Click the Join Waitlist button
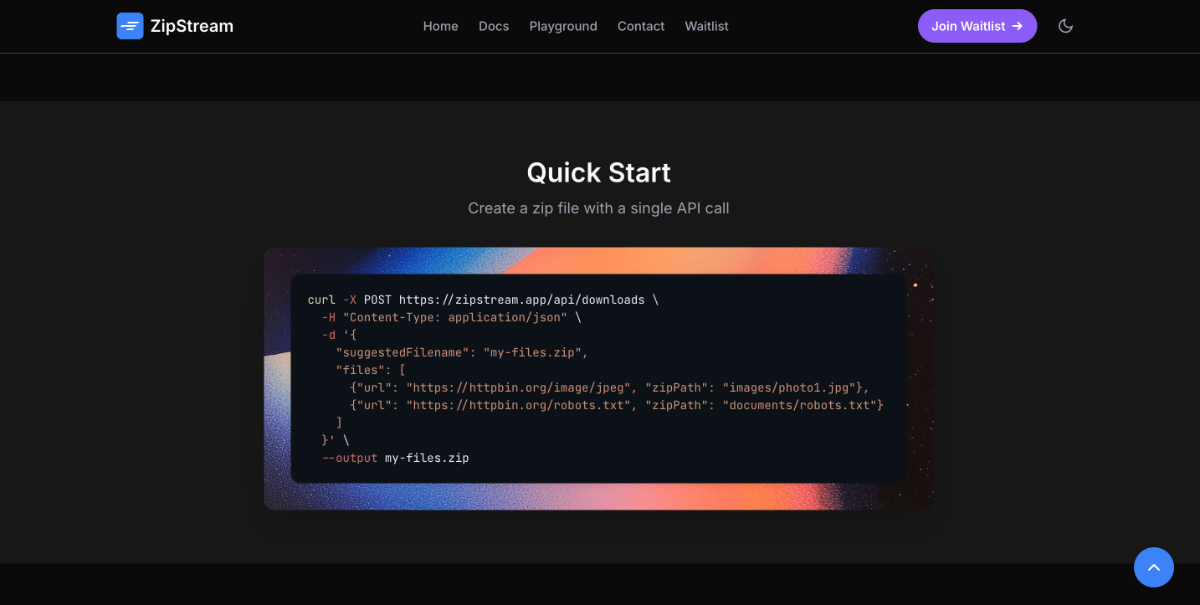1200x605 pixels. (x=977, y=26)
